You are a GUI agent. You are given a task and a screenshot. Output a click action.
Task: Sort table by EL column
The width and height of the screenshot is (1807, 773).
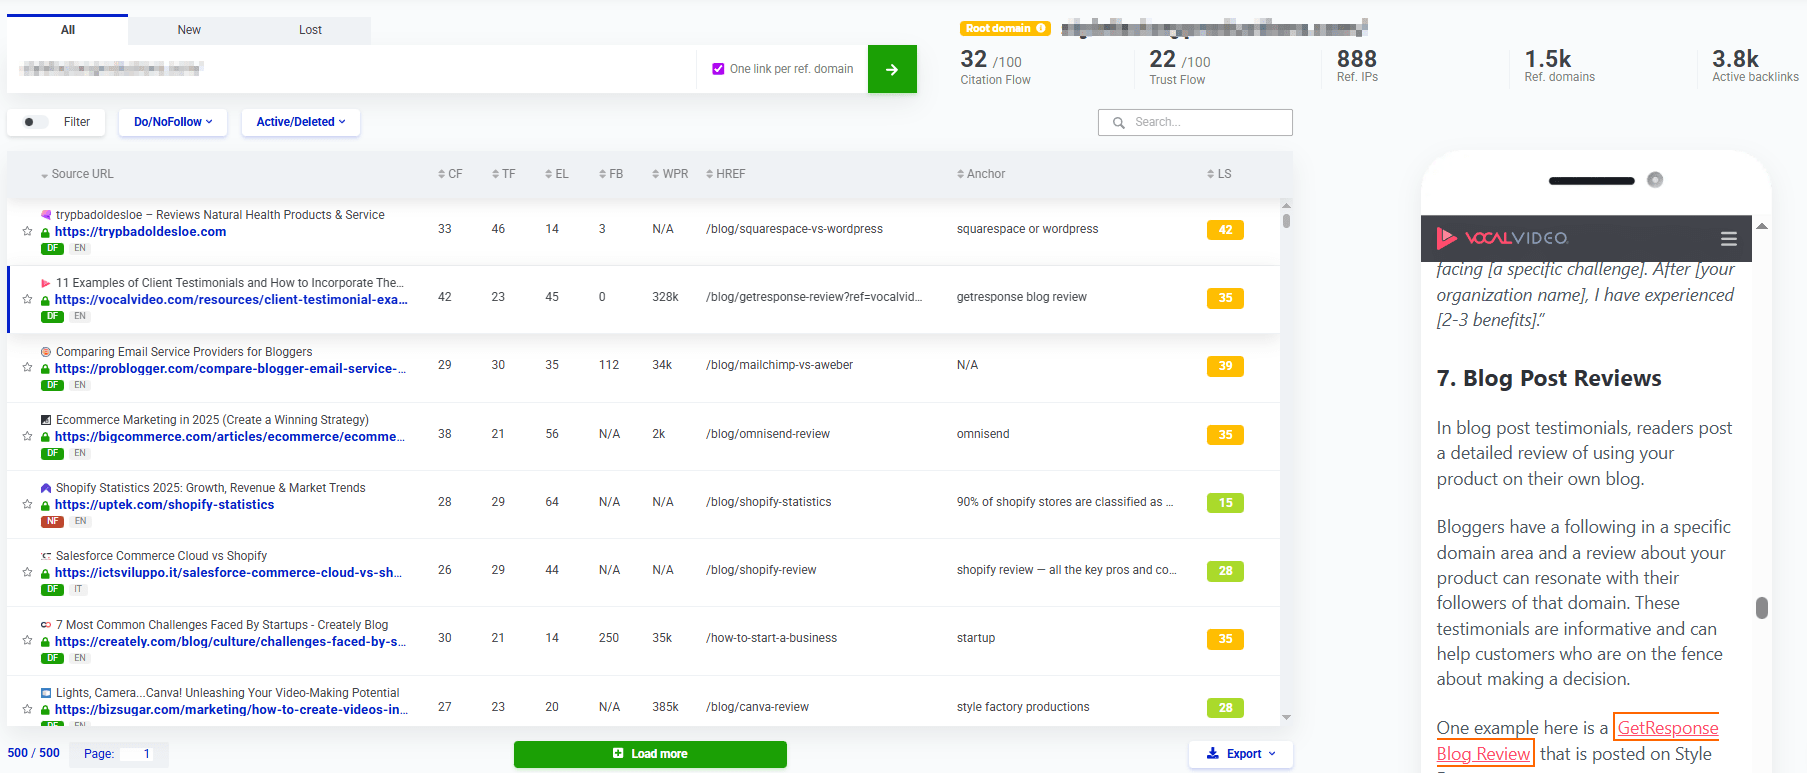[556, 174]
